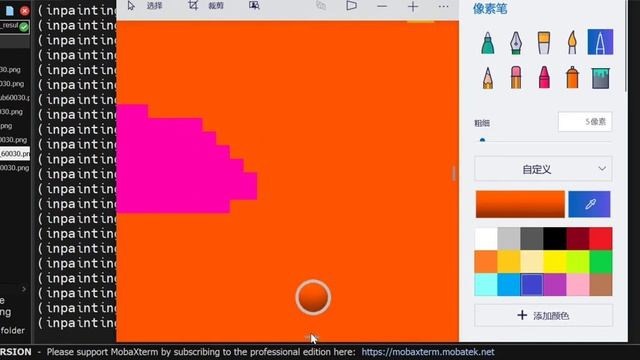Pick the indigo color swatch

click(x=531, y=284)
